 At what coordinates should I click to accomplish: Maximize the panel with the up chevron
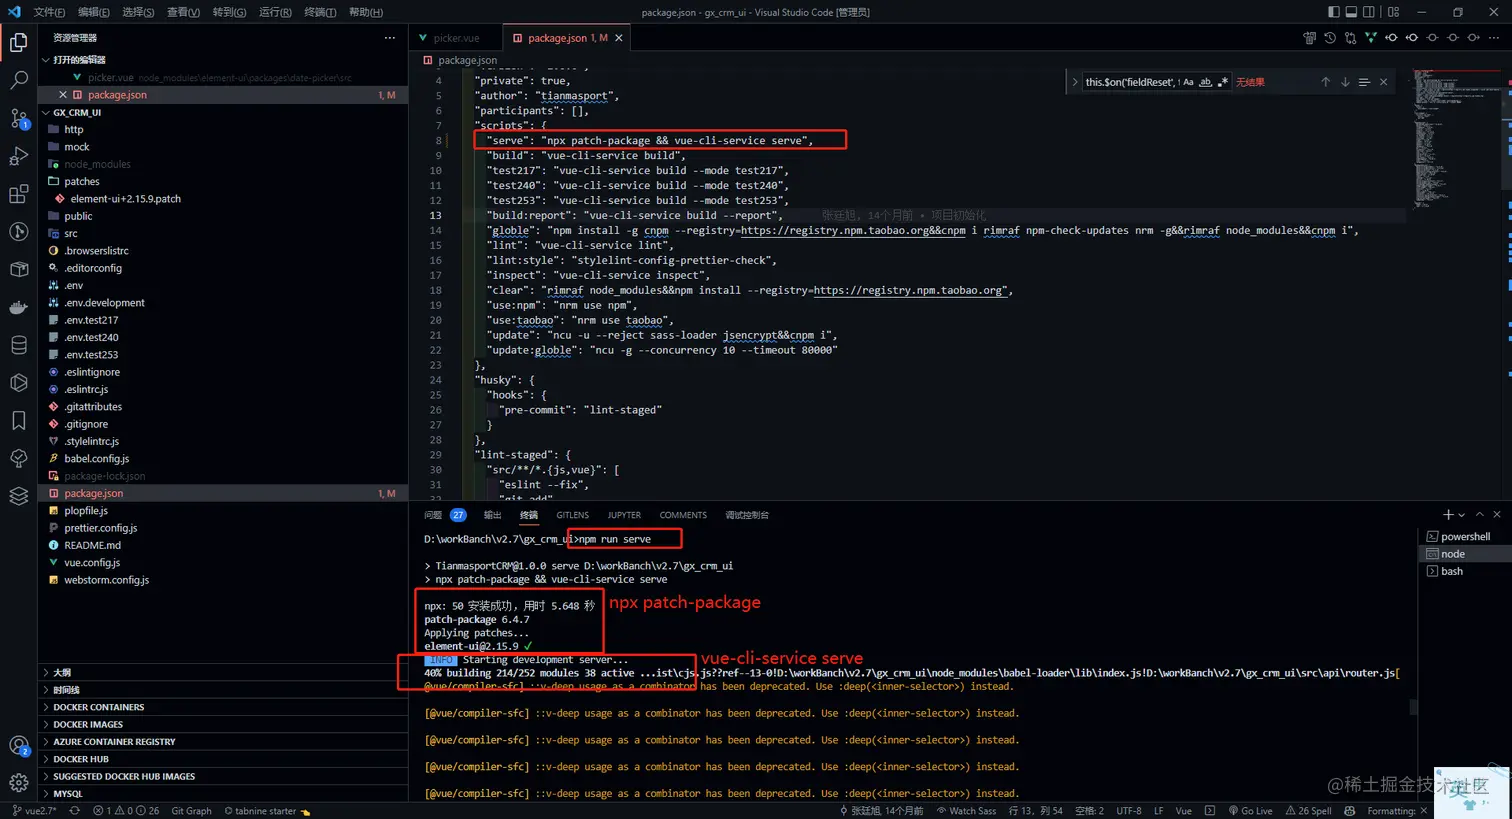[1480, 514]
